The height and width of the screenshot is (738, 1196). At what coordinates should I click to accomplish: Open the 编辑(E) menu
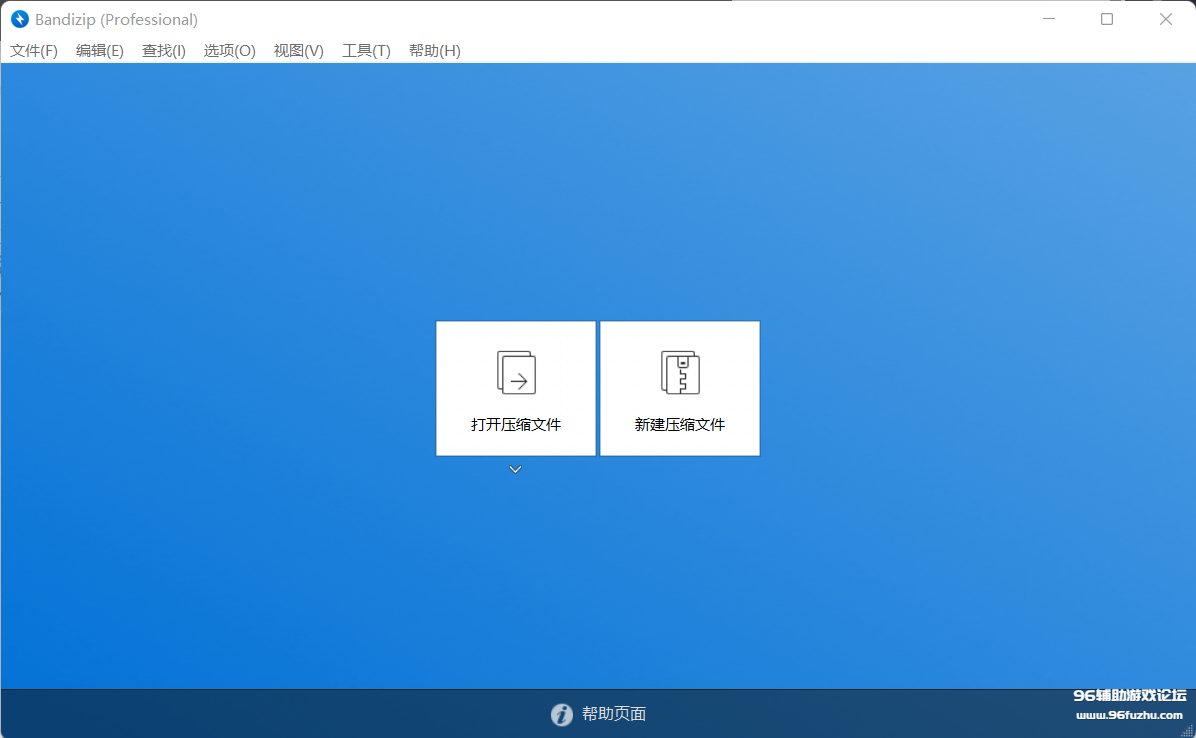point(100,51)
